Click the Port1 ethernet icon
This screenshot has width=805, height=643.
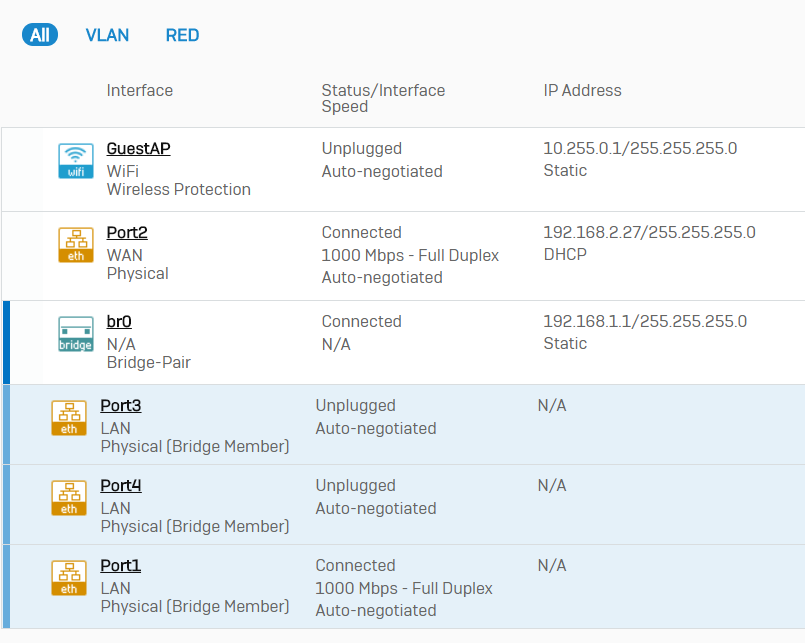(69, 578)
